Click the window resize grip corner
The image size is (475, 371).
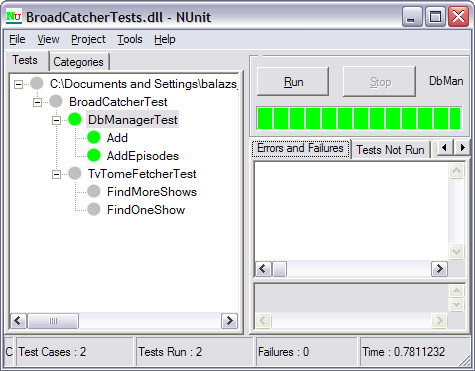tap(464, 361)
